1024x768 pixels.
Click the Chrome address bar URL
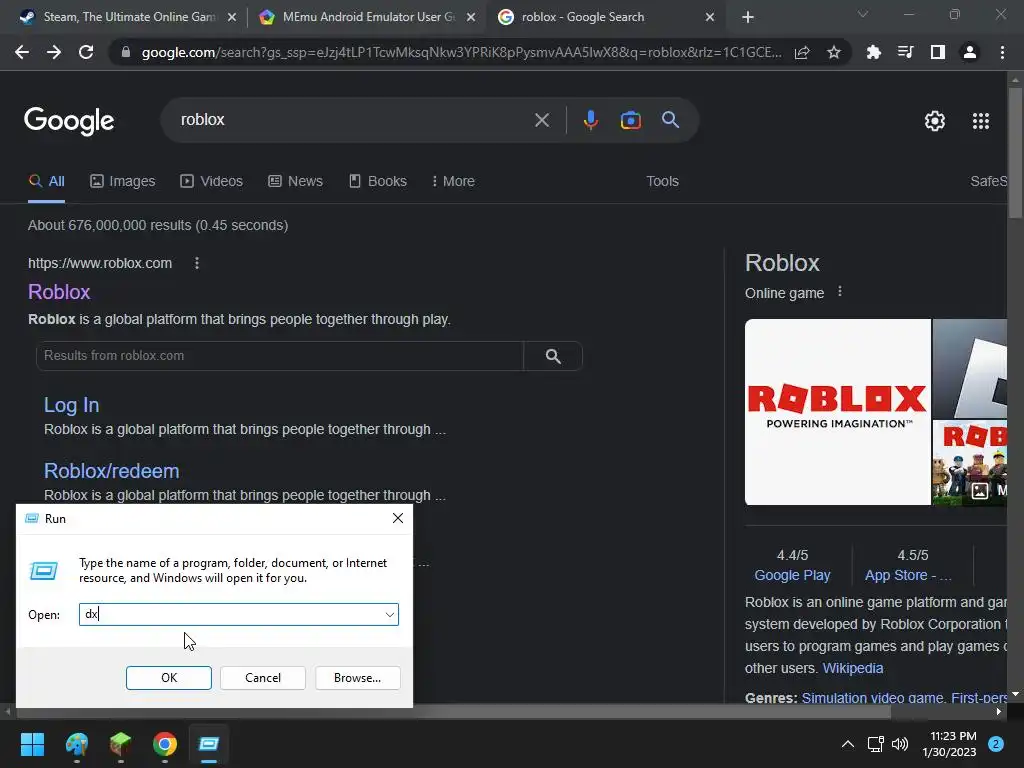[x=460, y=52]
